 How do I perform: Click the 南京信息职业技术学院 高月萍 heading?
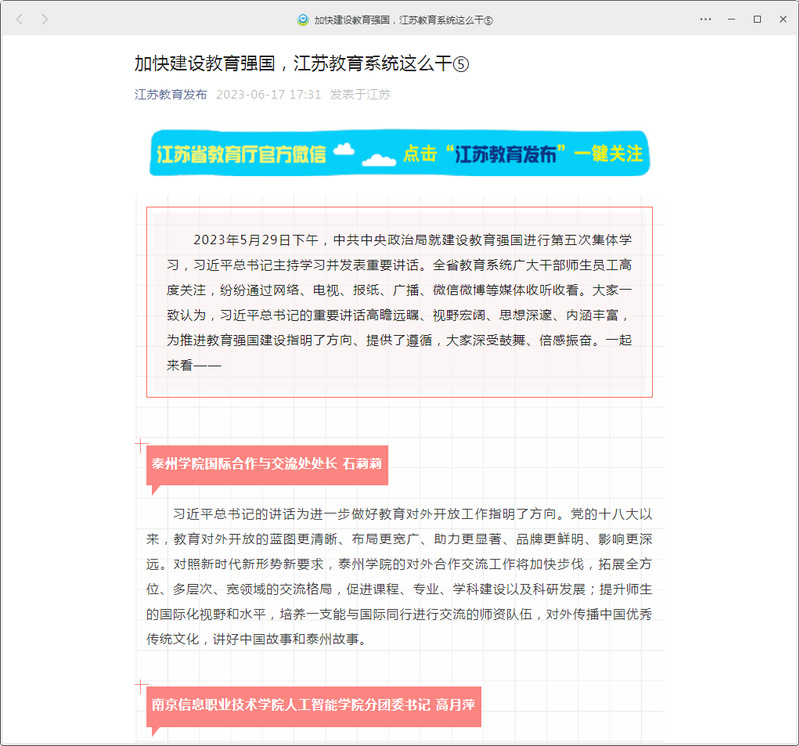tap(313, 705)
